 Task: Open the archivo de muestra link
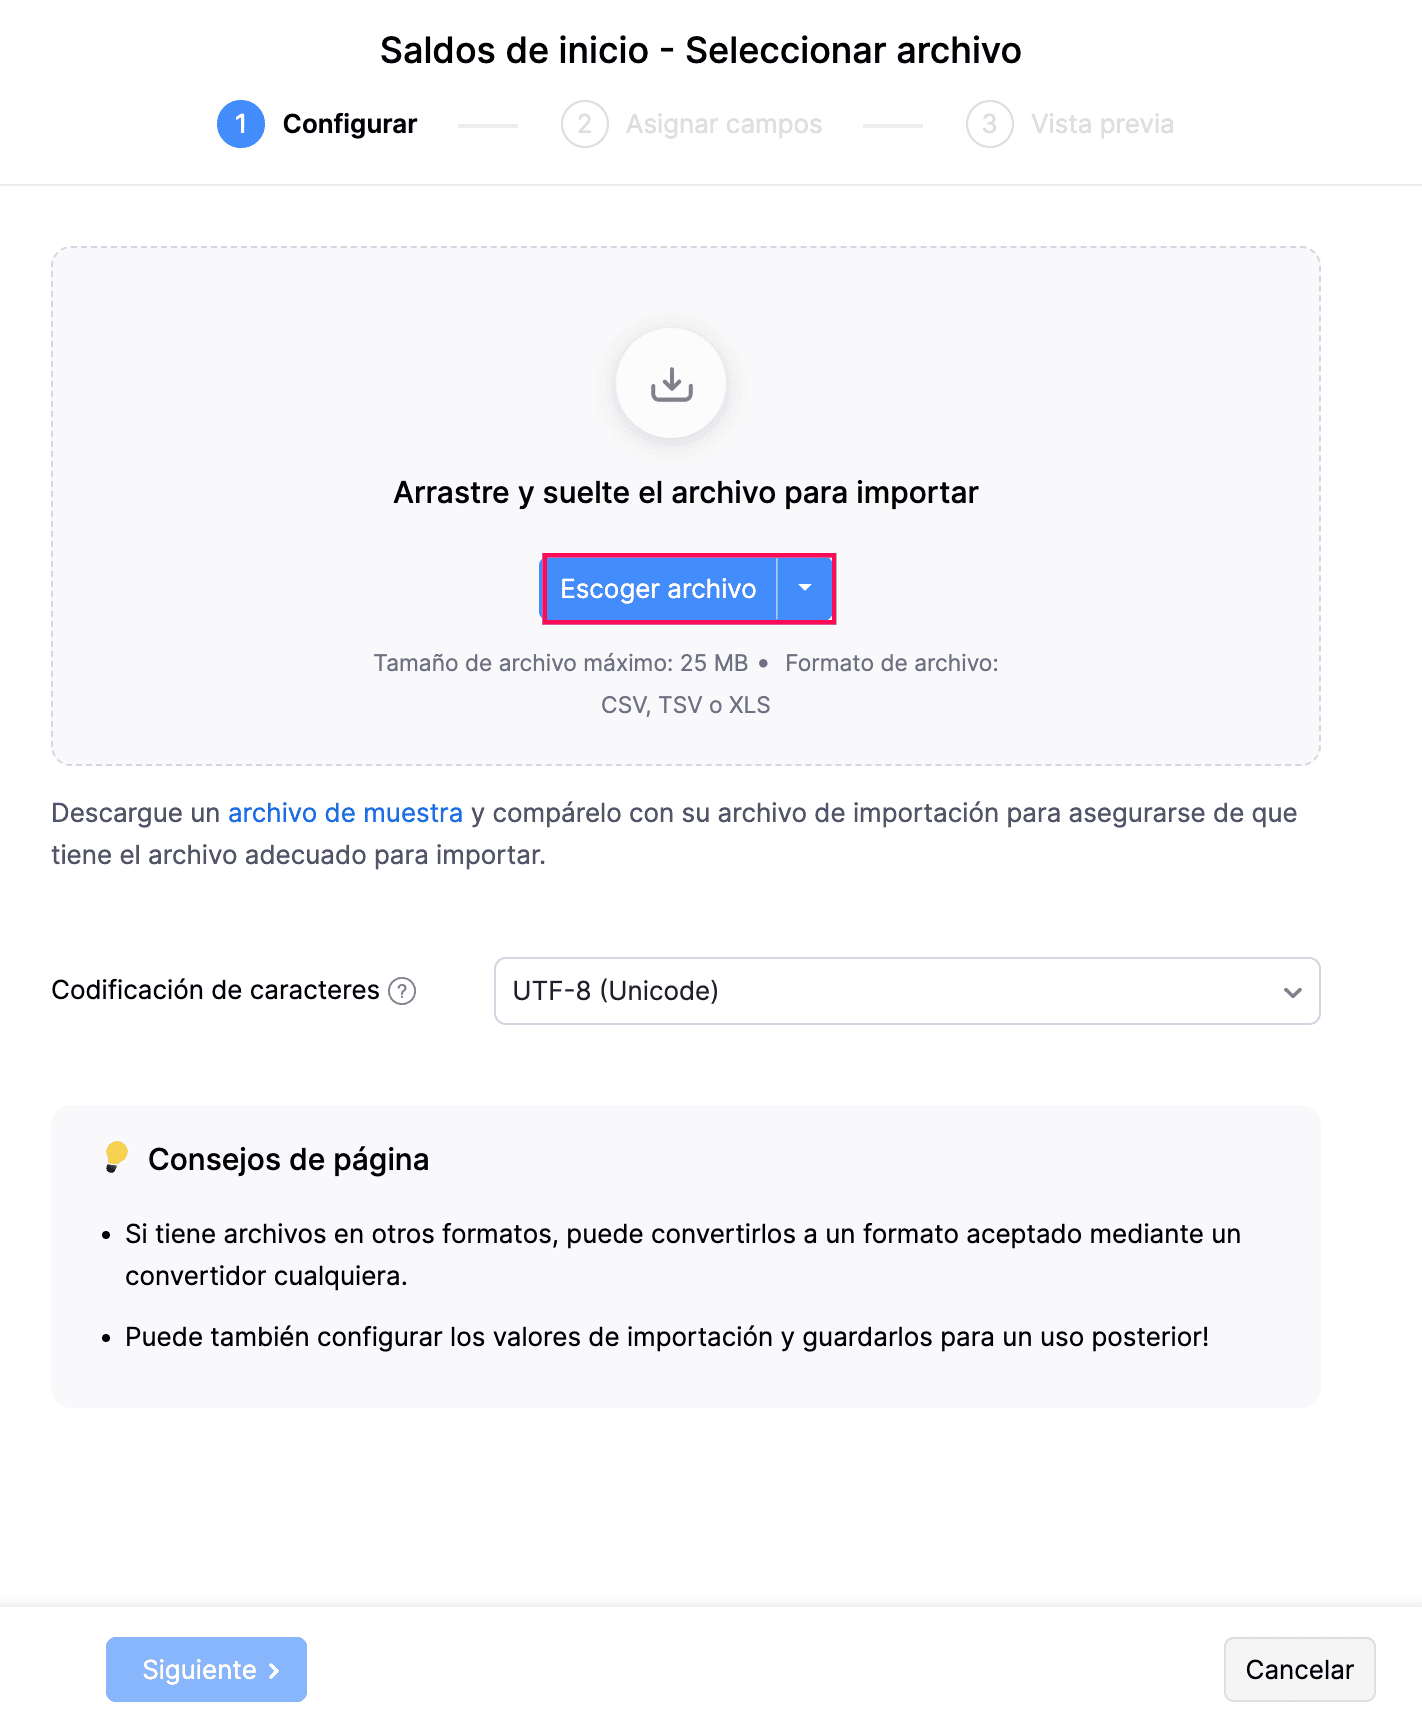tap(345, 813)
